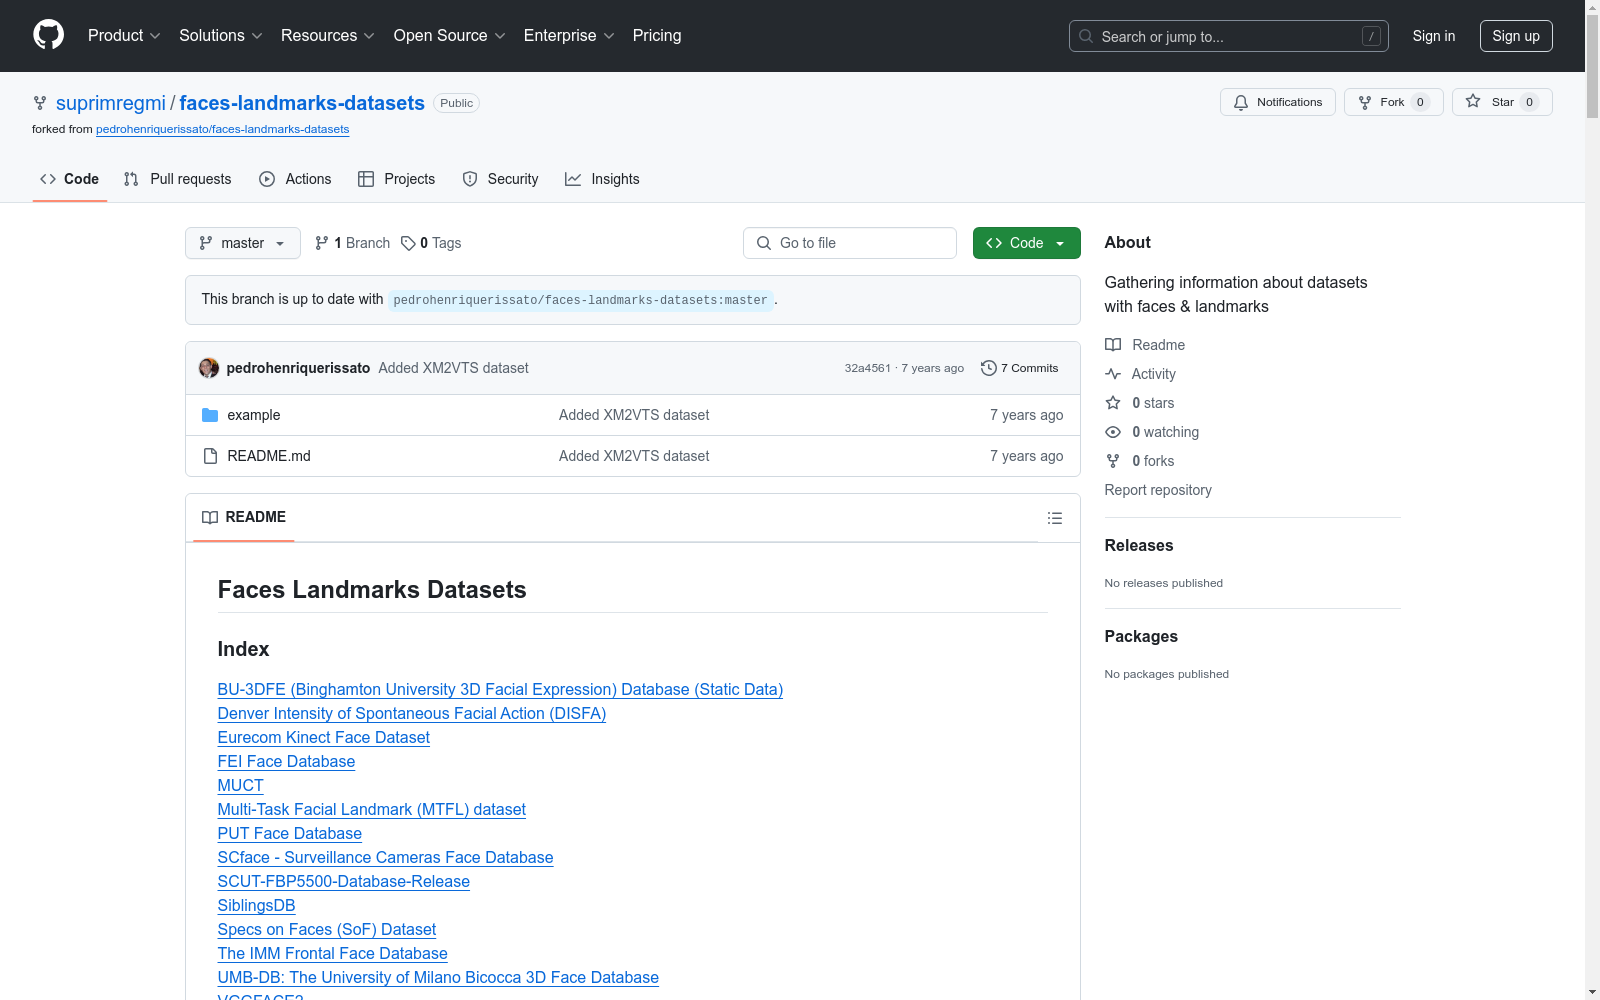Click pedrohenriquerissato's avatar image
This screenshot has width=1600, height=1000.
[x=209, y=368]
